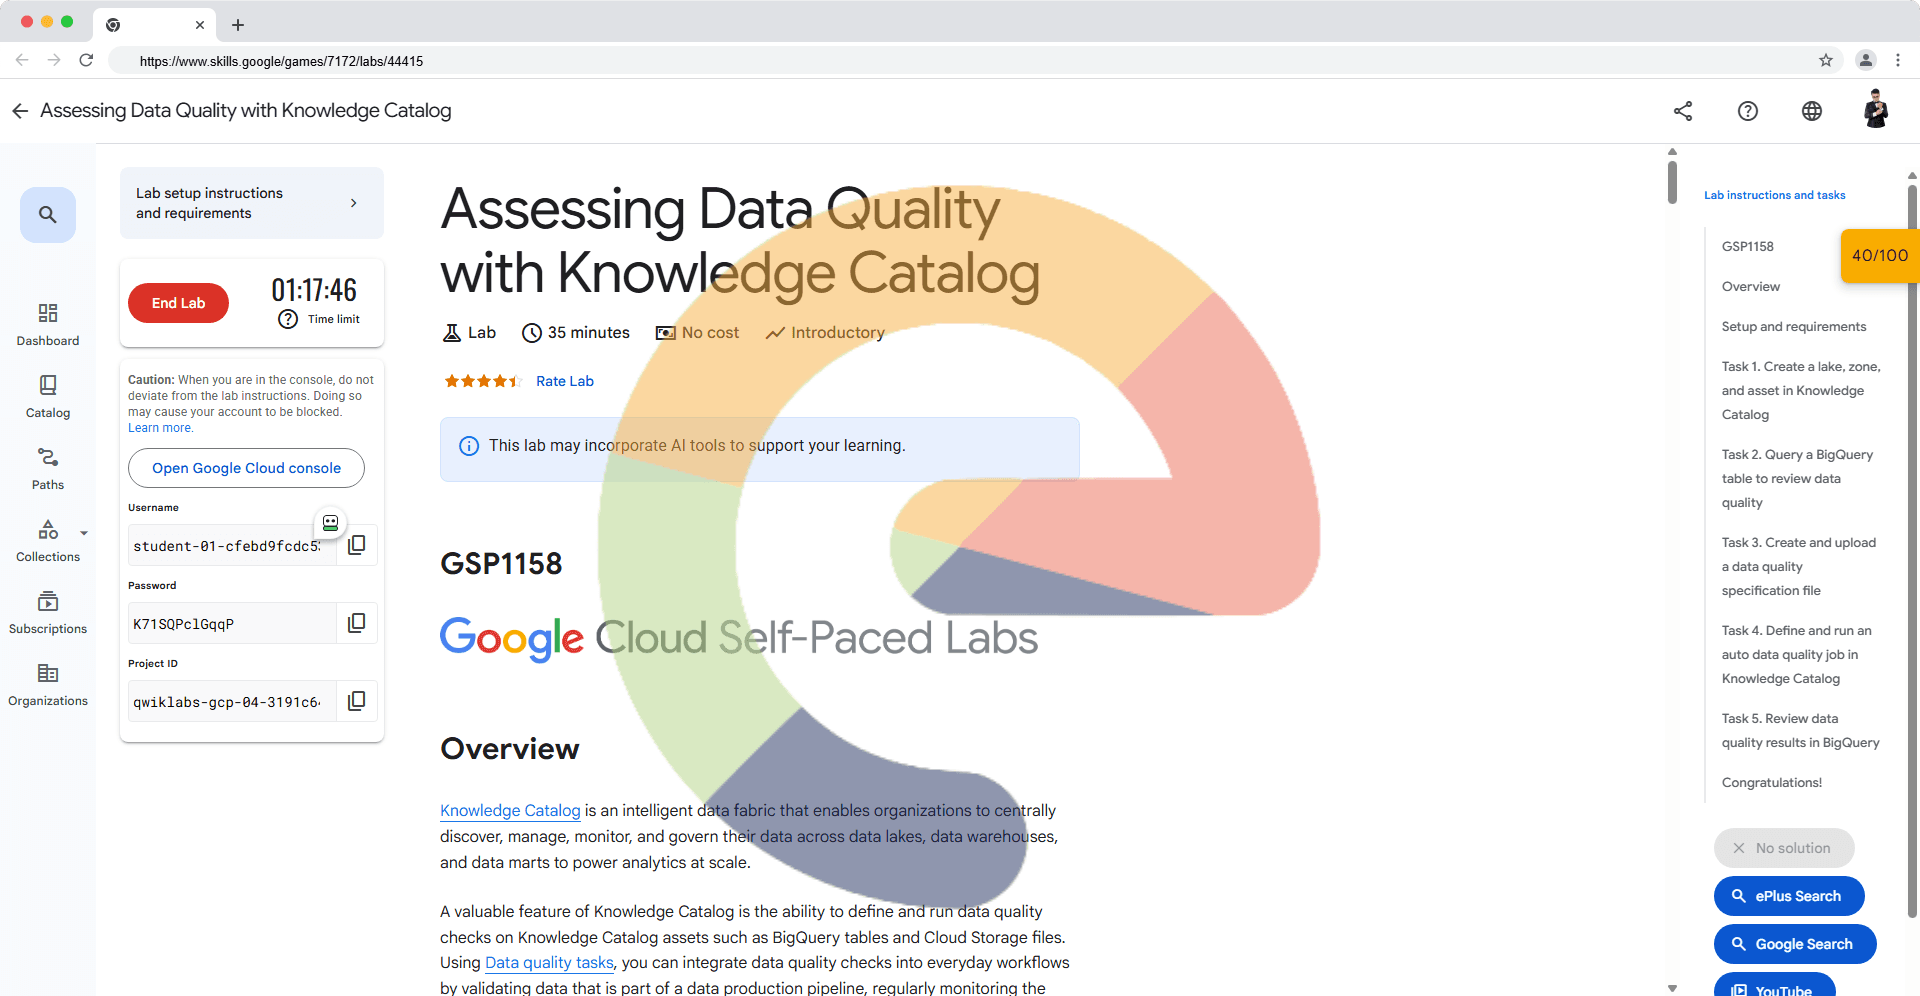Screen dimensions: 1920x996
Task: Go to Task 5 Review results in BigQuery
Action: (x=1800, y=731)
